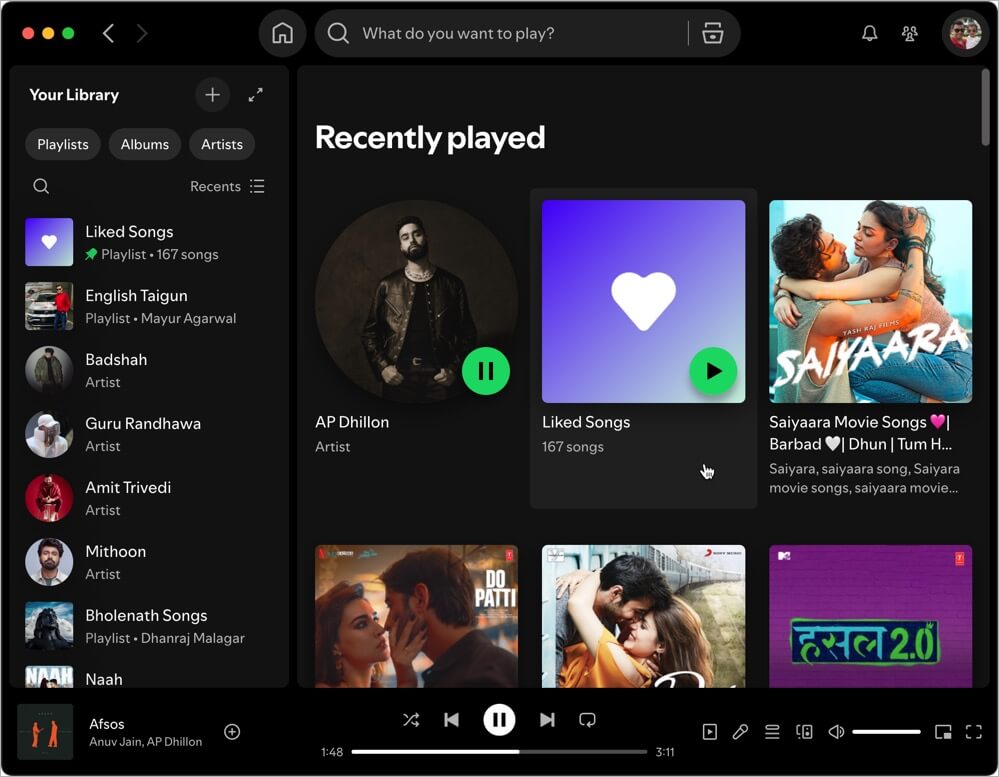Navigate back with left arrow
This screenshot has height=777, width=999.
tap(109, 33)
